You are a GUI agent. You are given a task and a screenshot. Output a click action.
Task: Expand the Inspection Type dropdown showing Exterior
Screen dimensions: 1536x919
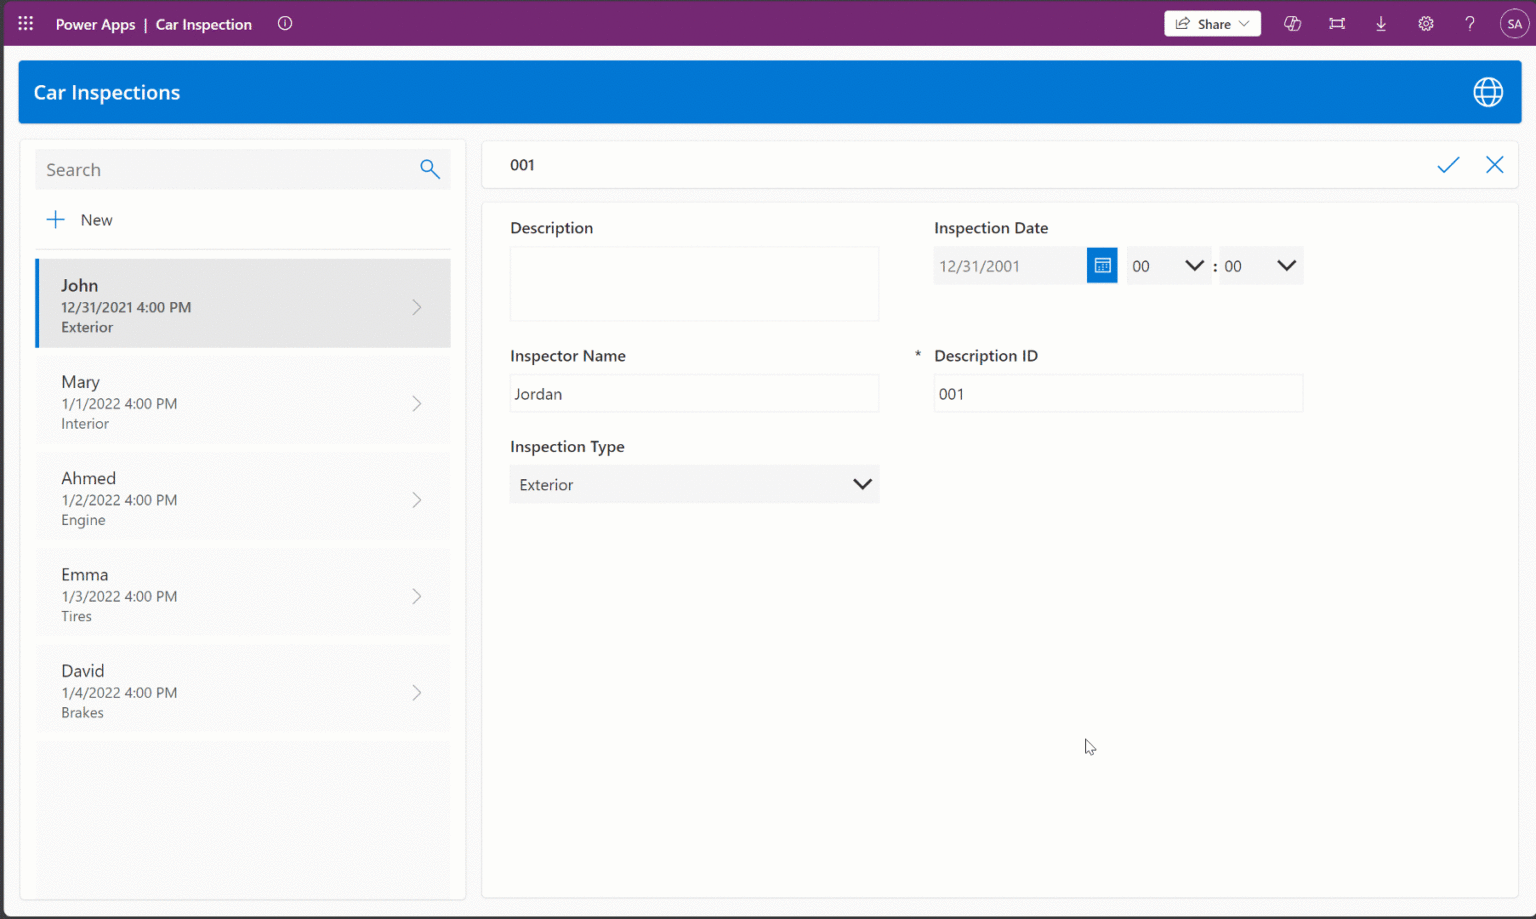point(862,484)
